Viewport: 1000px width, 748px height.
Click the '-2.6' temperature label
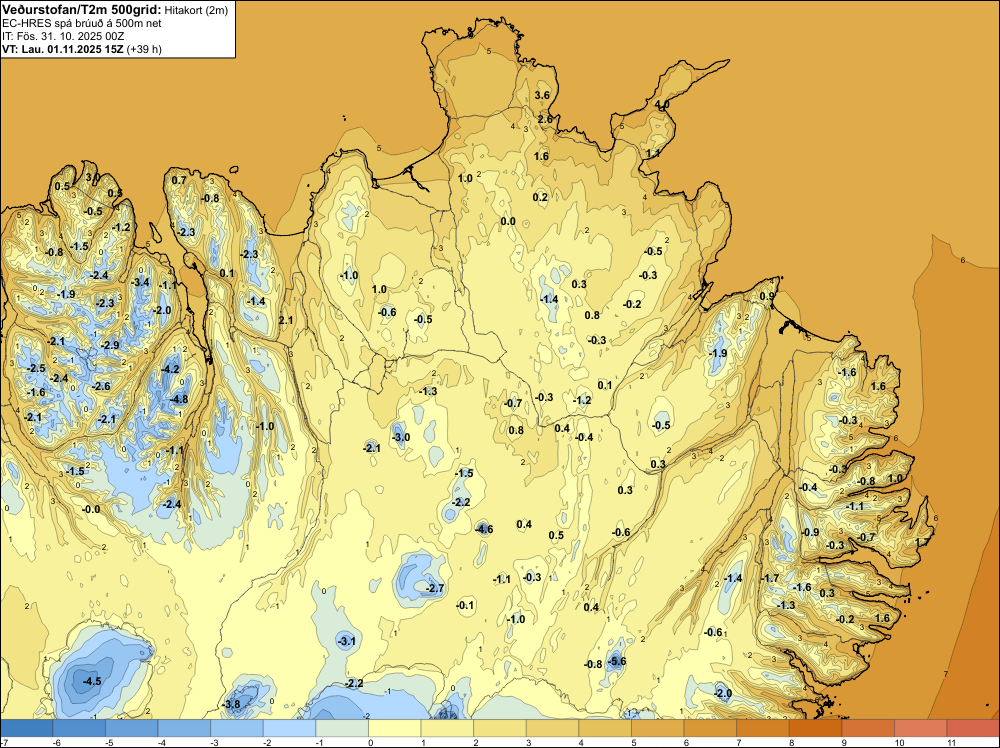click(101, 386)
